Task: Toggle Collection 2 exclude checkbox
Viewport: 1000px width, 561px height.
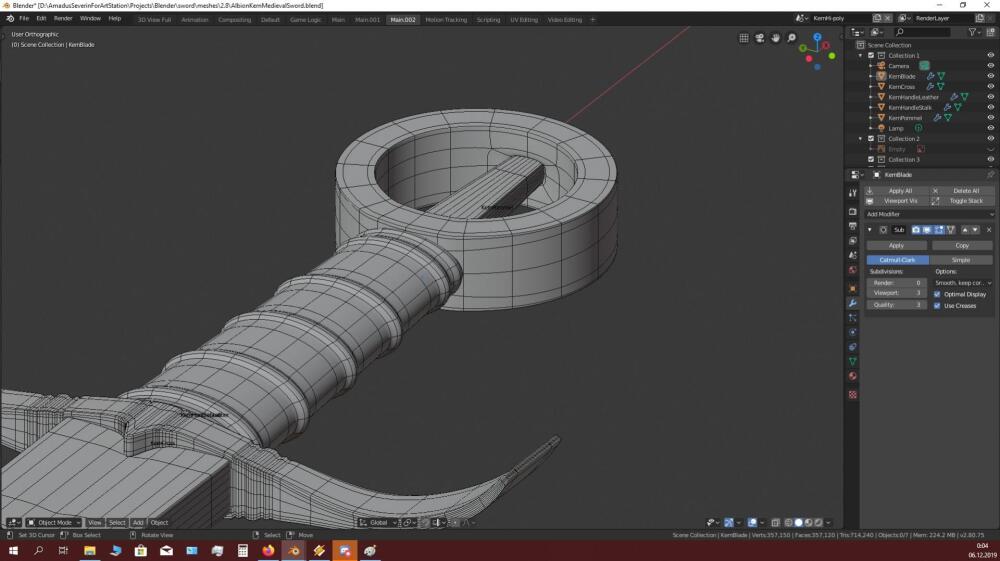Action: click(x=871, y=139)
